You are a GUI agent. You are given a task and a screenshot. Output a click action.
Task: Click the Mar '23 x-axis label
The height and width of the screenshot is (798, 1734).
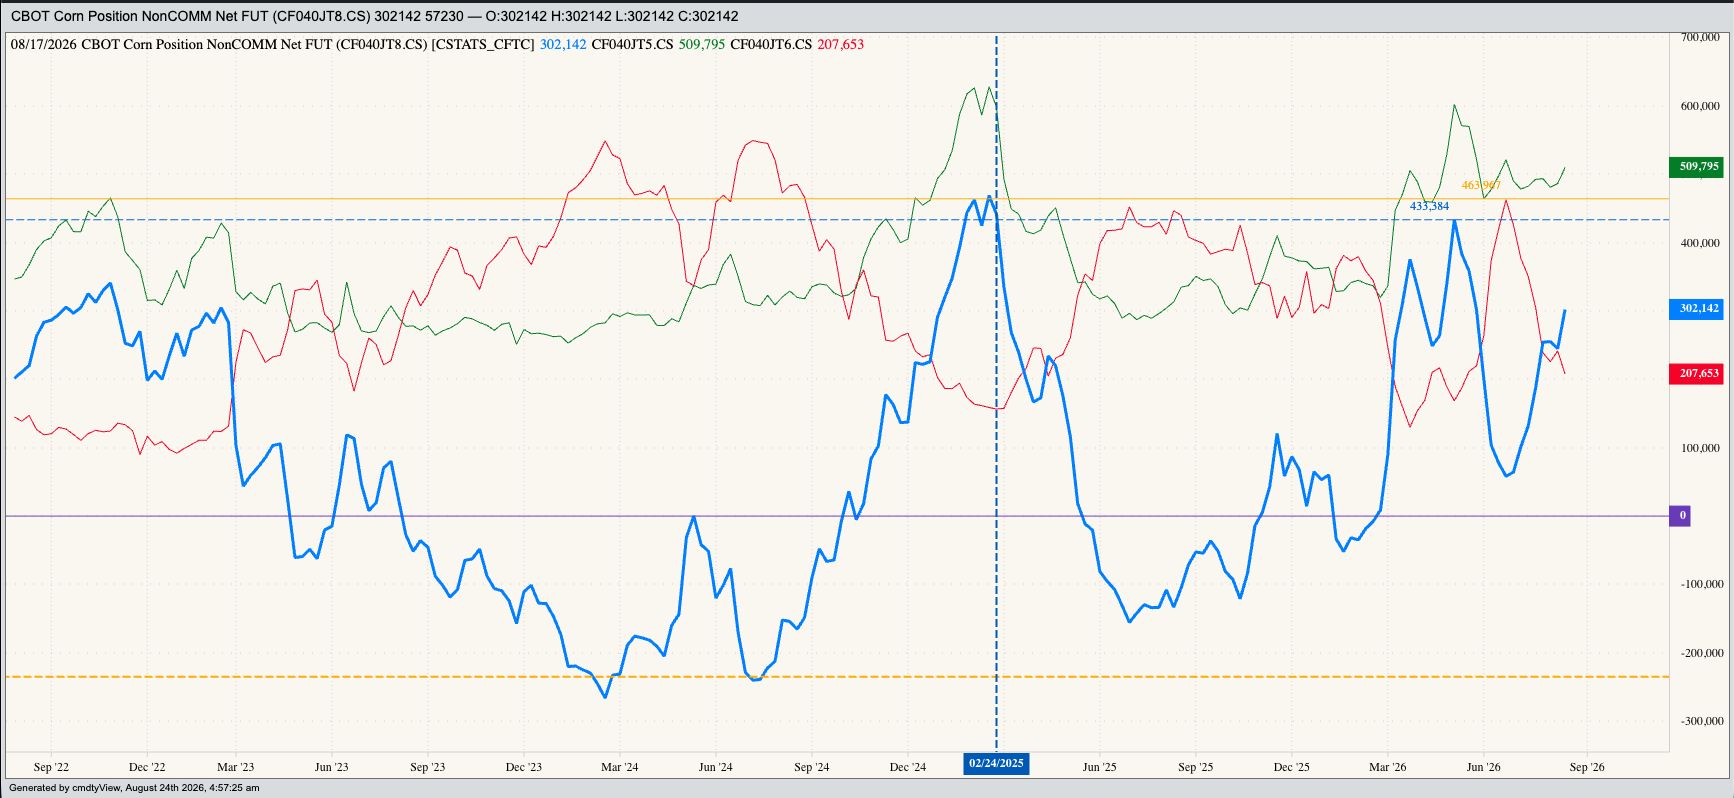235,767
